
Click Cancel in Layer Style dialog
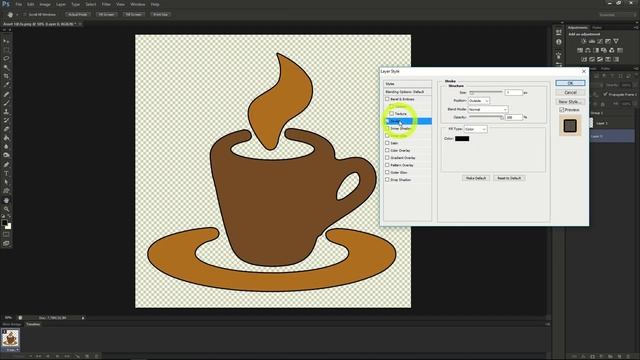[570, 92]
